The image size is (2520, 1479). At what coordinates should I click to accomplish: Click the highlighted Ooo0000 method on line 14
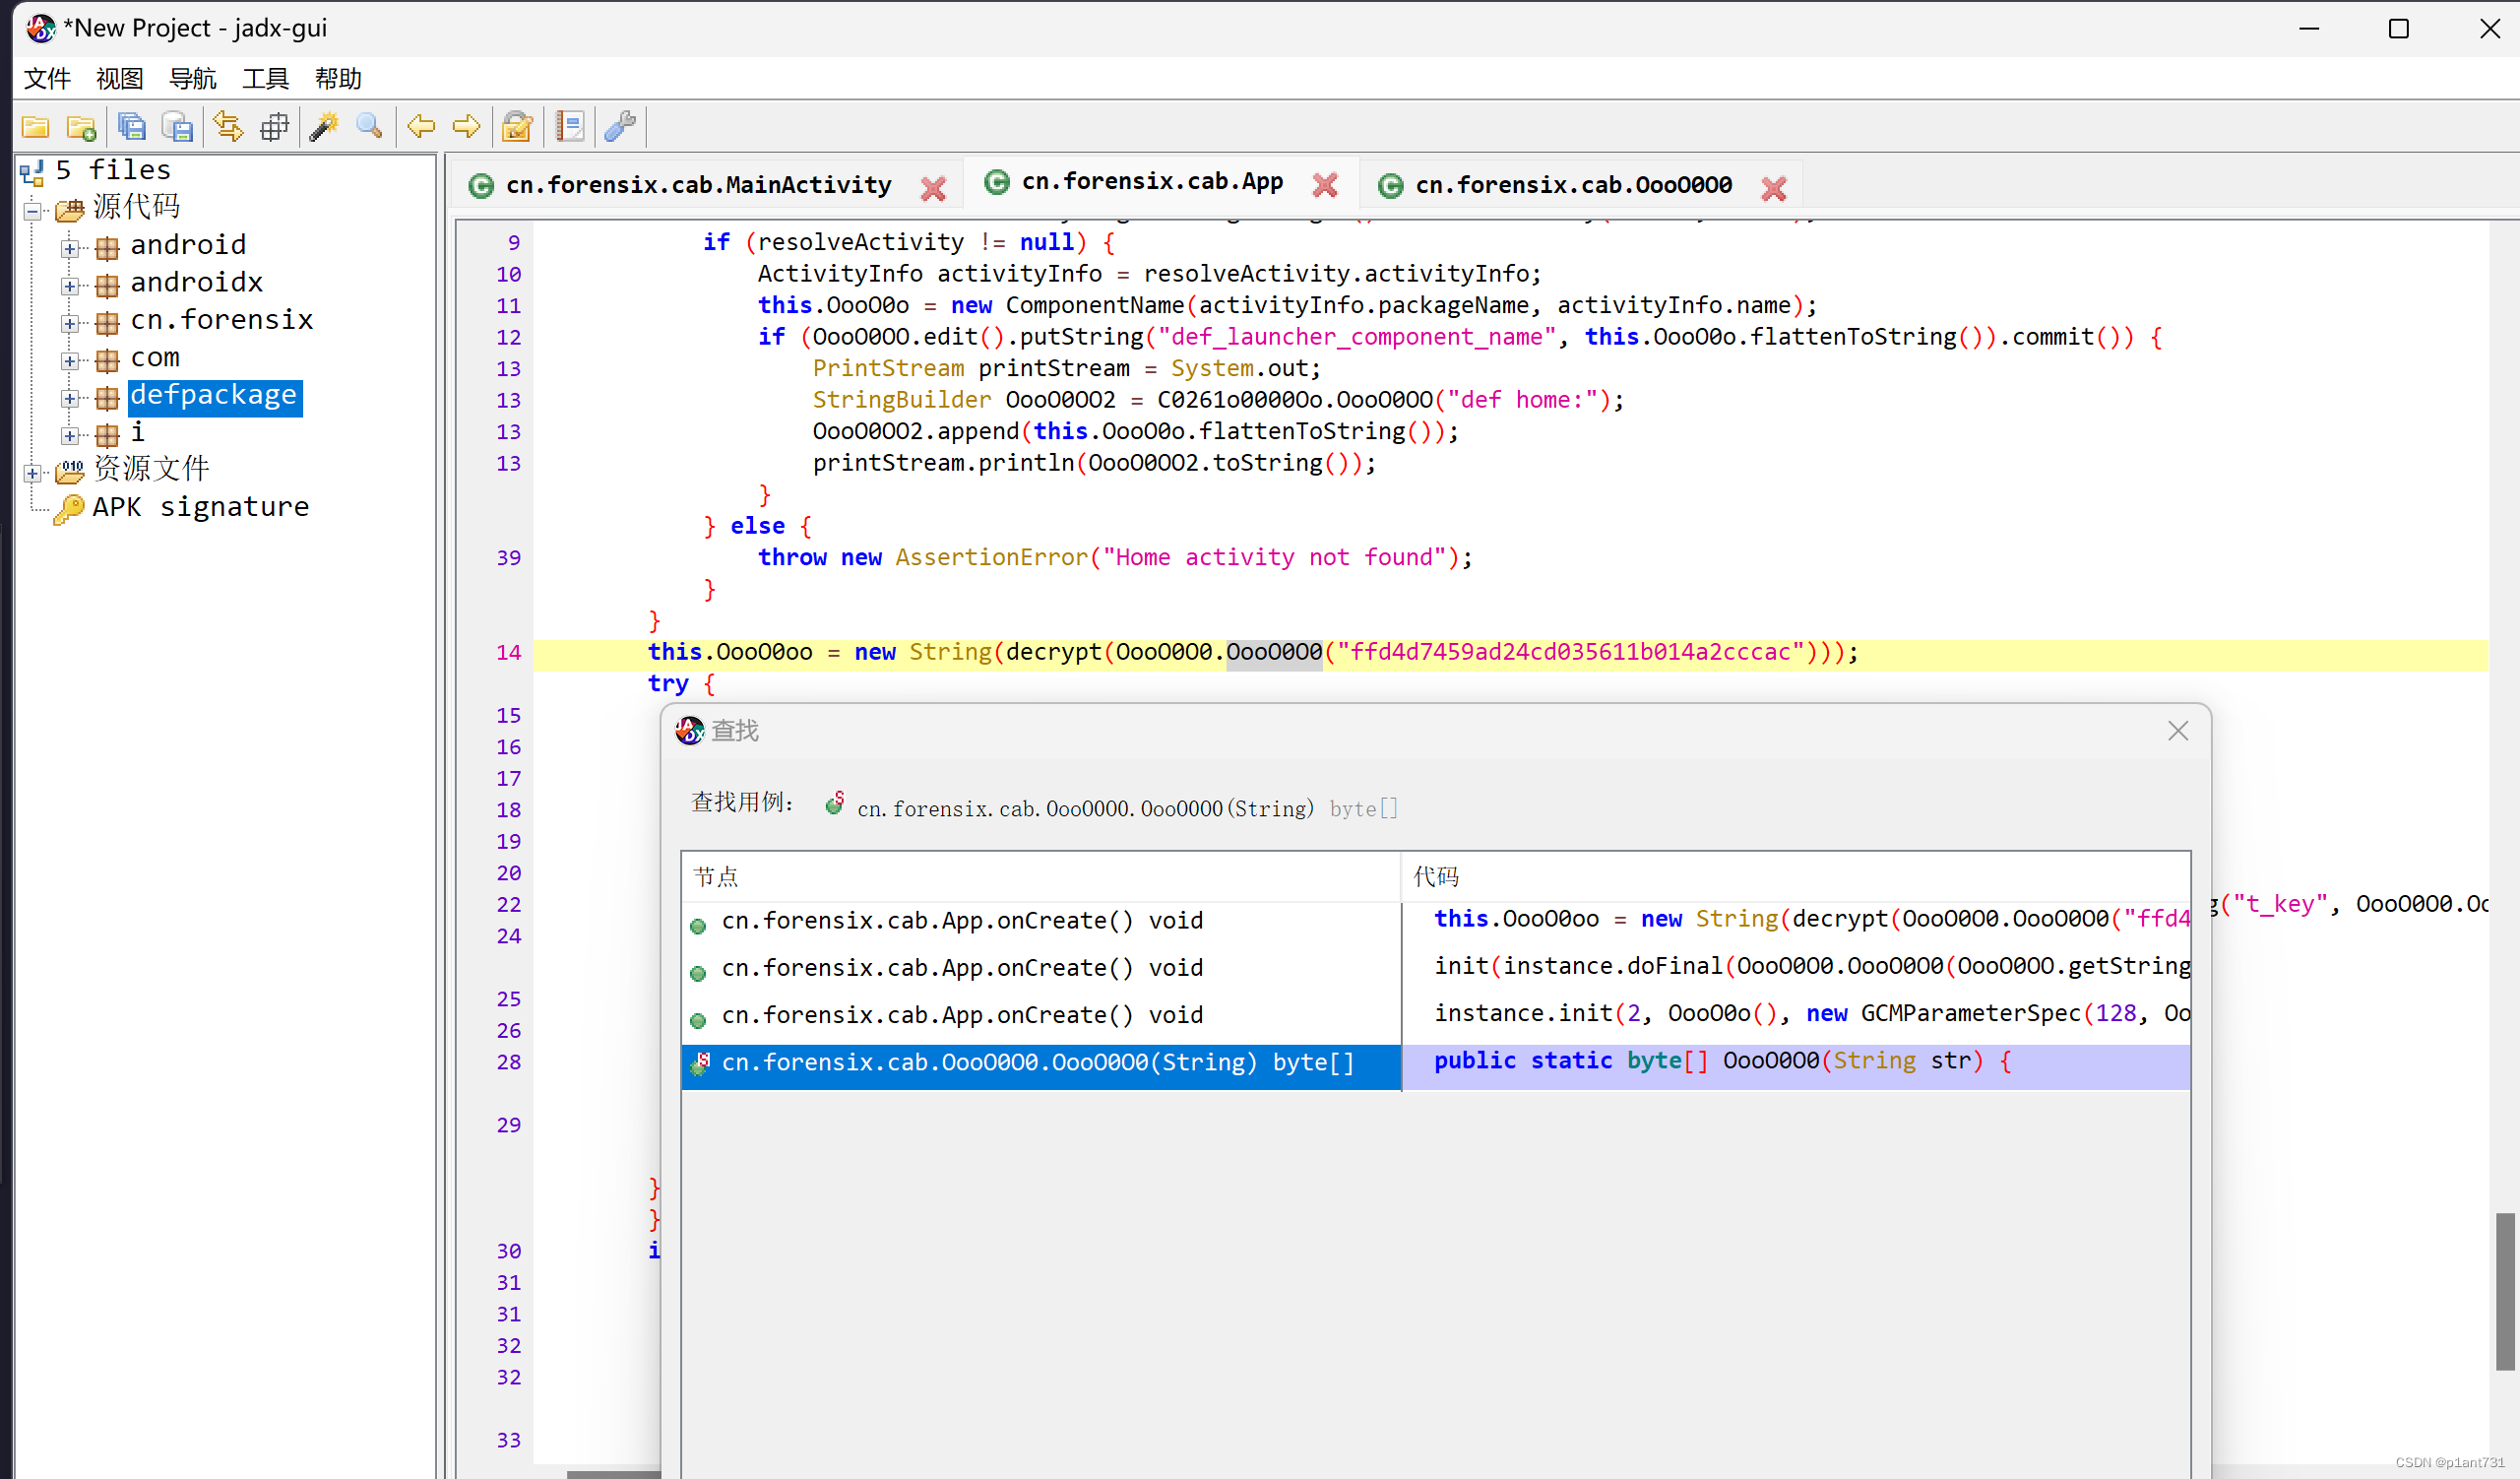[x=1274, y=653]
